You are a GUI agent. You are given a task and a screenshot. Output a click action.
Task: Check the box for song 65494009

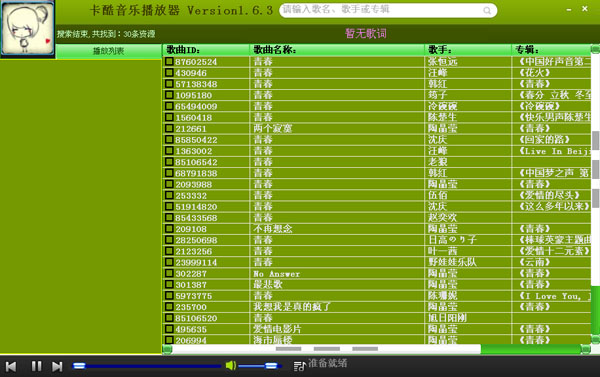[x=169, y=106]
